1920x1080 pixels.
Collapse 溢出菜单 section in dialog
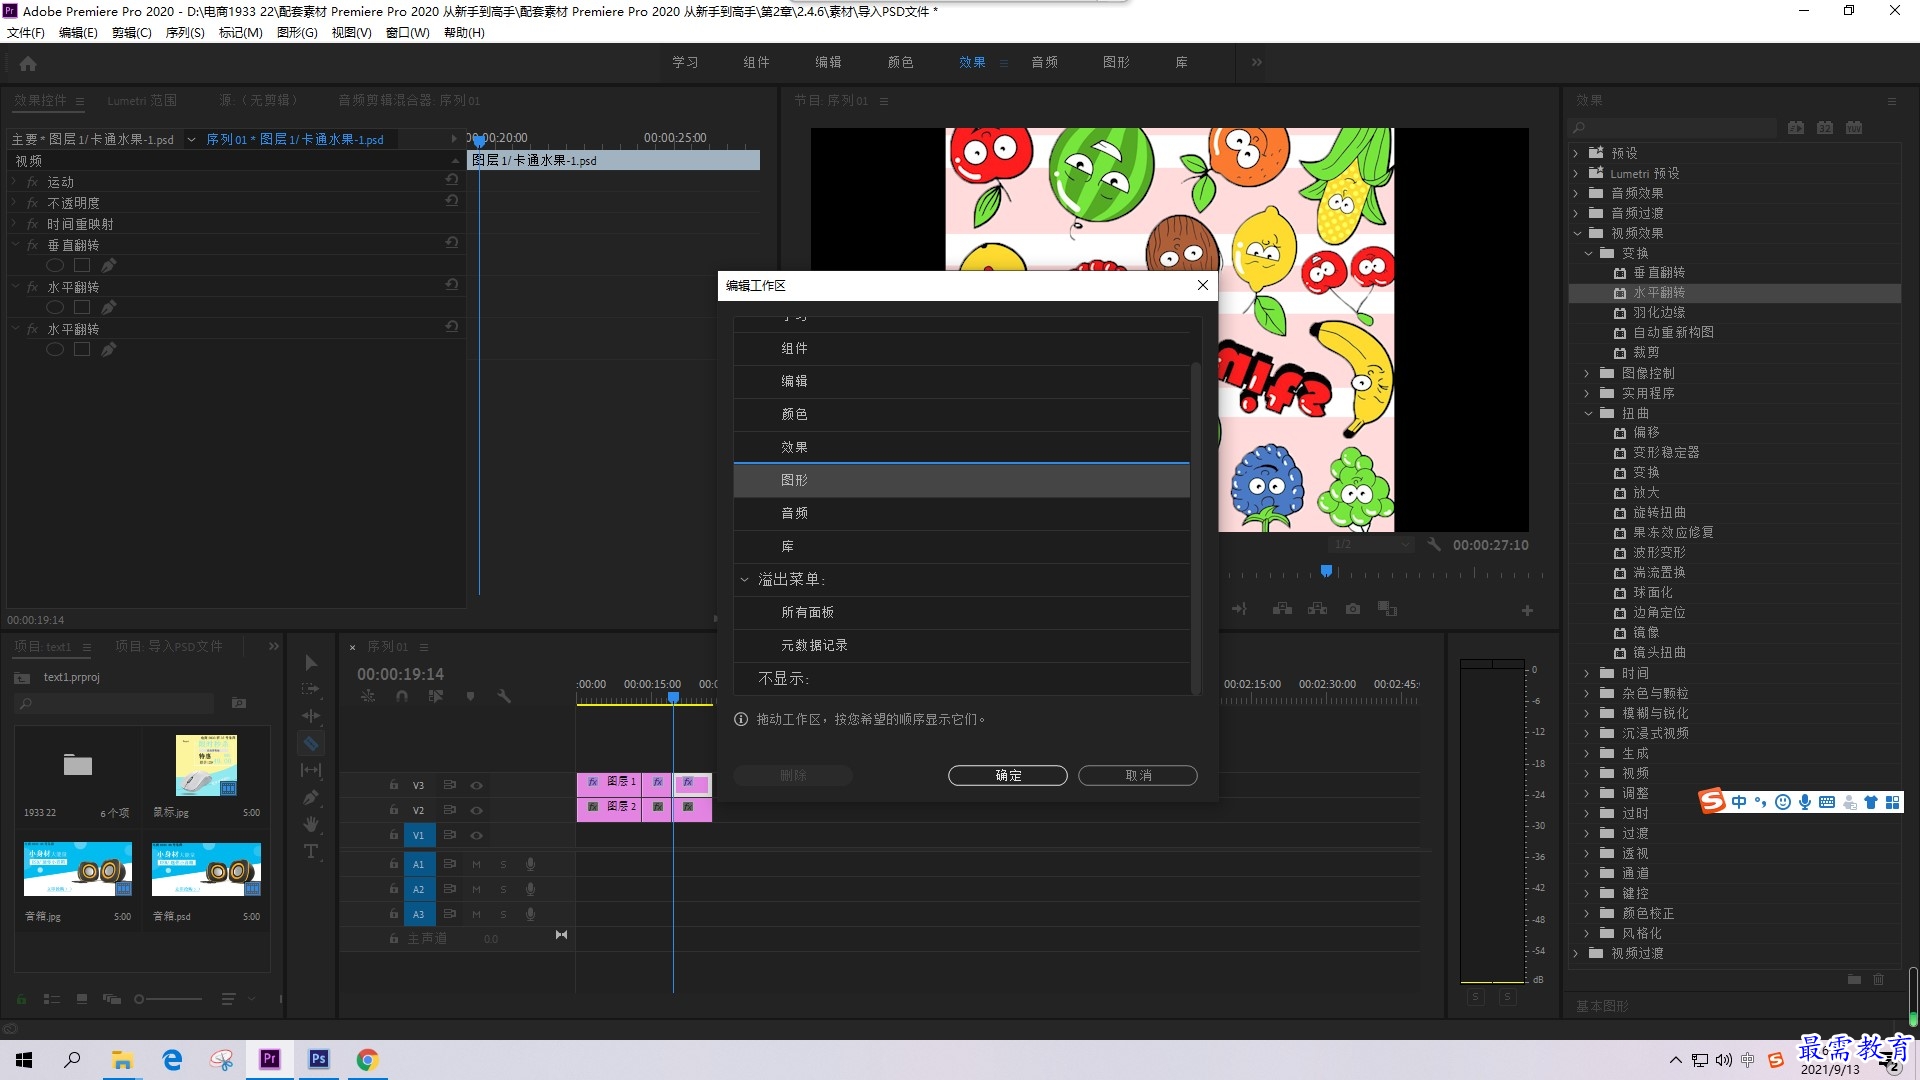(x=744, y=579)
